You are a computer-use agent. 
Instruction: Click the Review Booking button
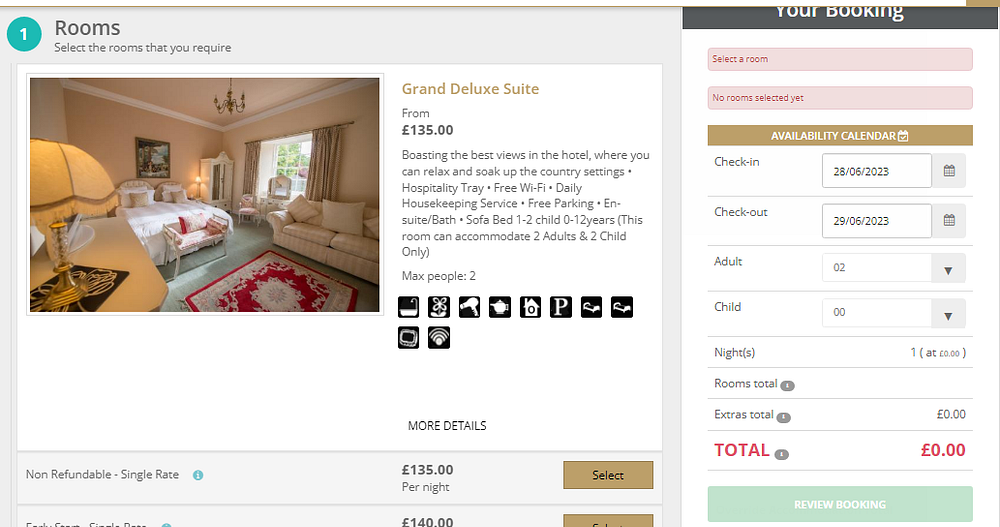pos(840,504)
